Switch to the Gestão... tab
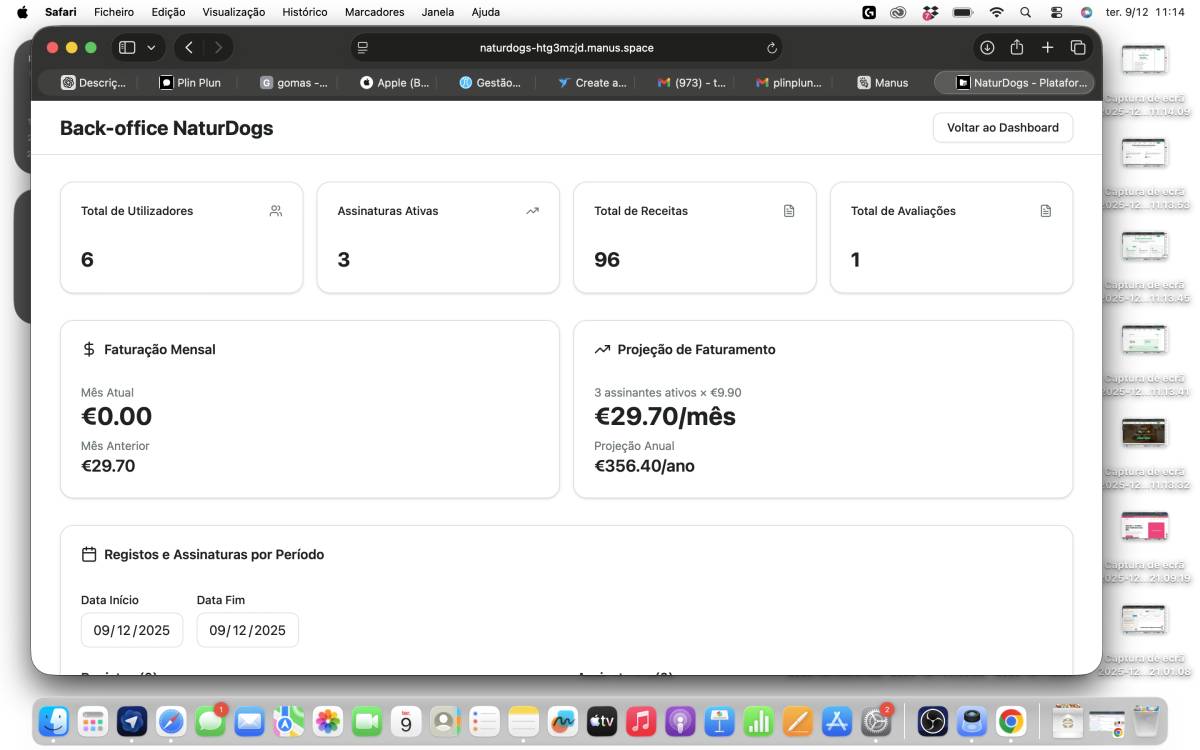The height and width of the screenshot is (750, 1200). point(490,83)
